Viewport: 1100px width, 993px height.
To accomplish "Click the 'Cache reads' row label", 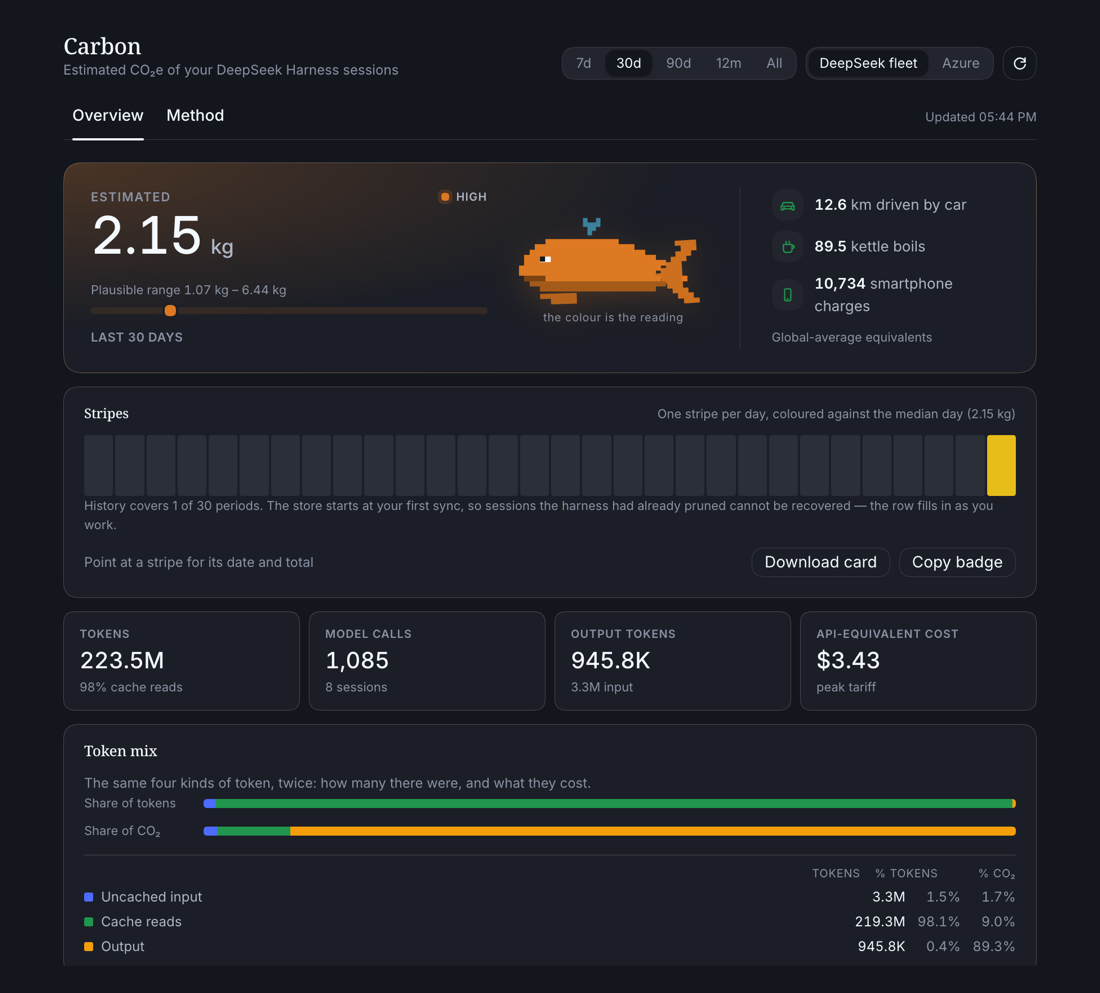I will coord(141,921).
